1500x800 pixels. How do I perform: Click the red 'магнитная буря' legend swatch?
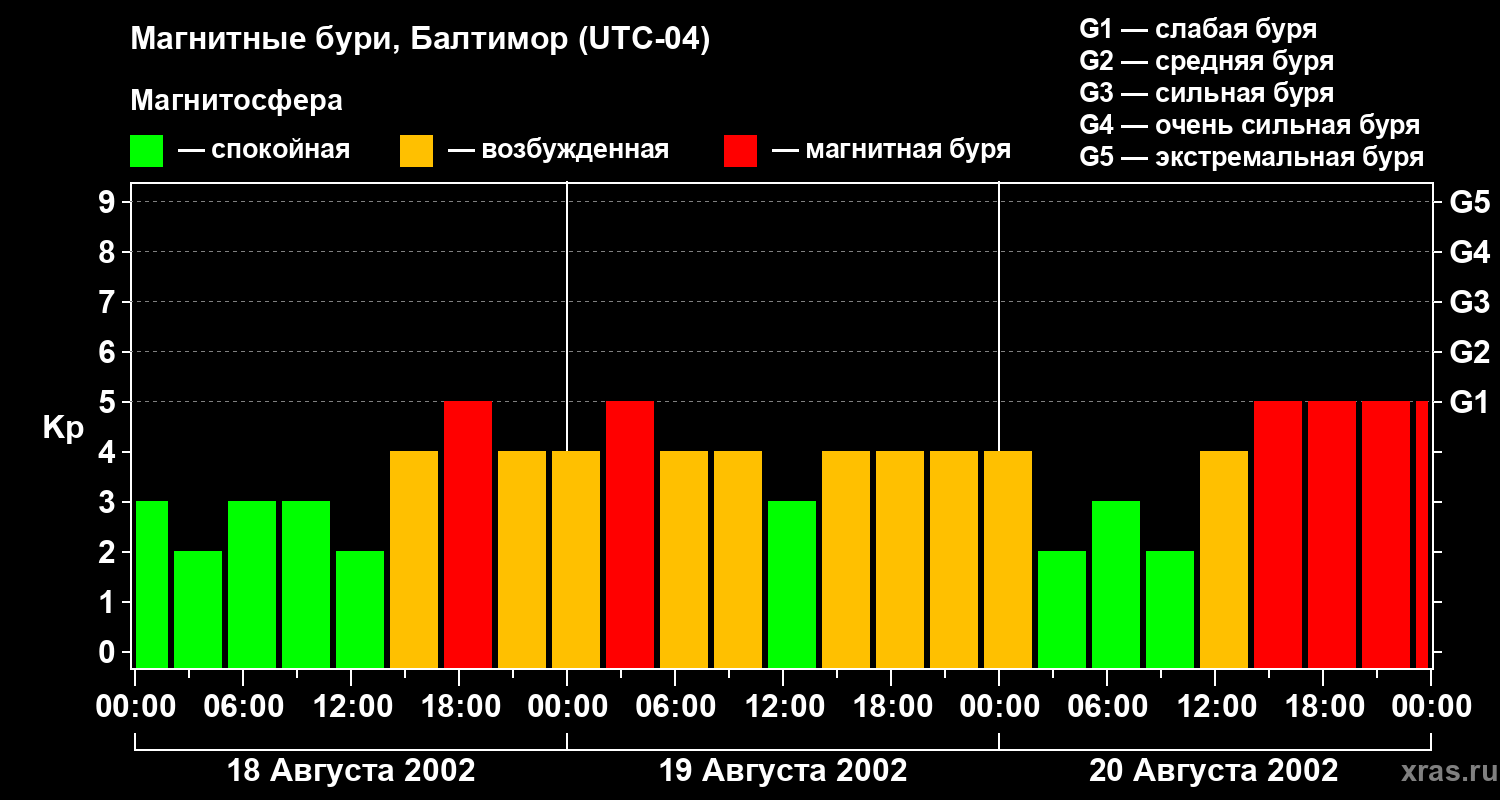pyautogui.click(x=740, y=151)
